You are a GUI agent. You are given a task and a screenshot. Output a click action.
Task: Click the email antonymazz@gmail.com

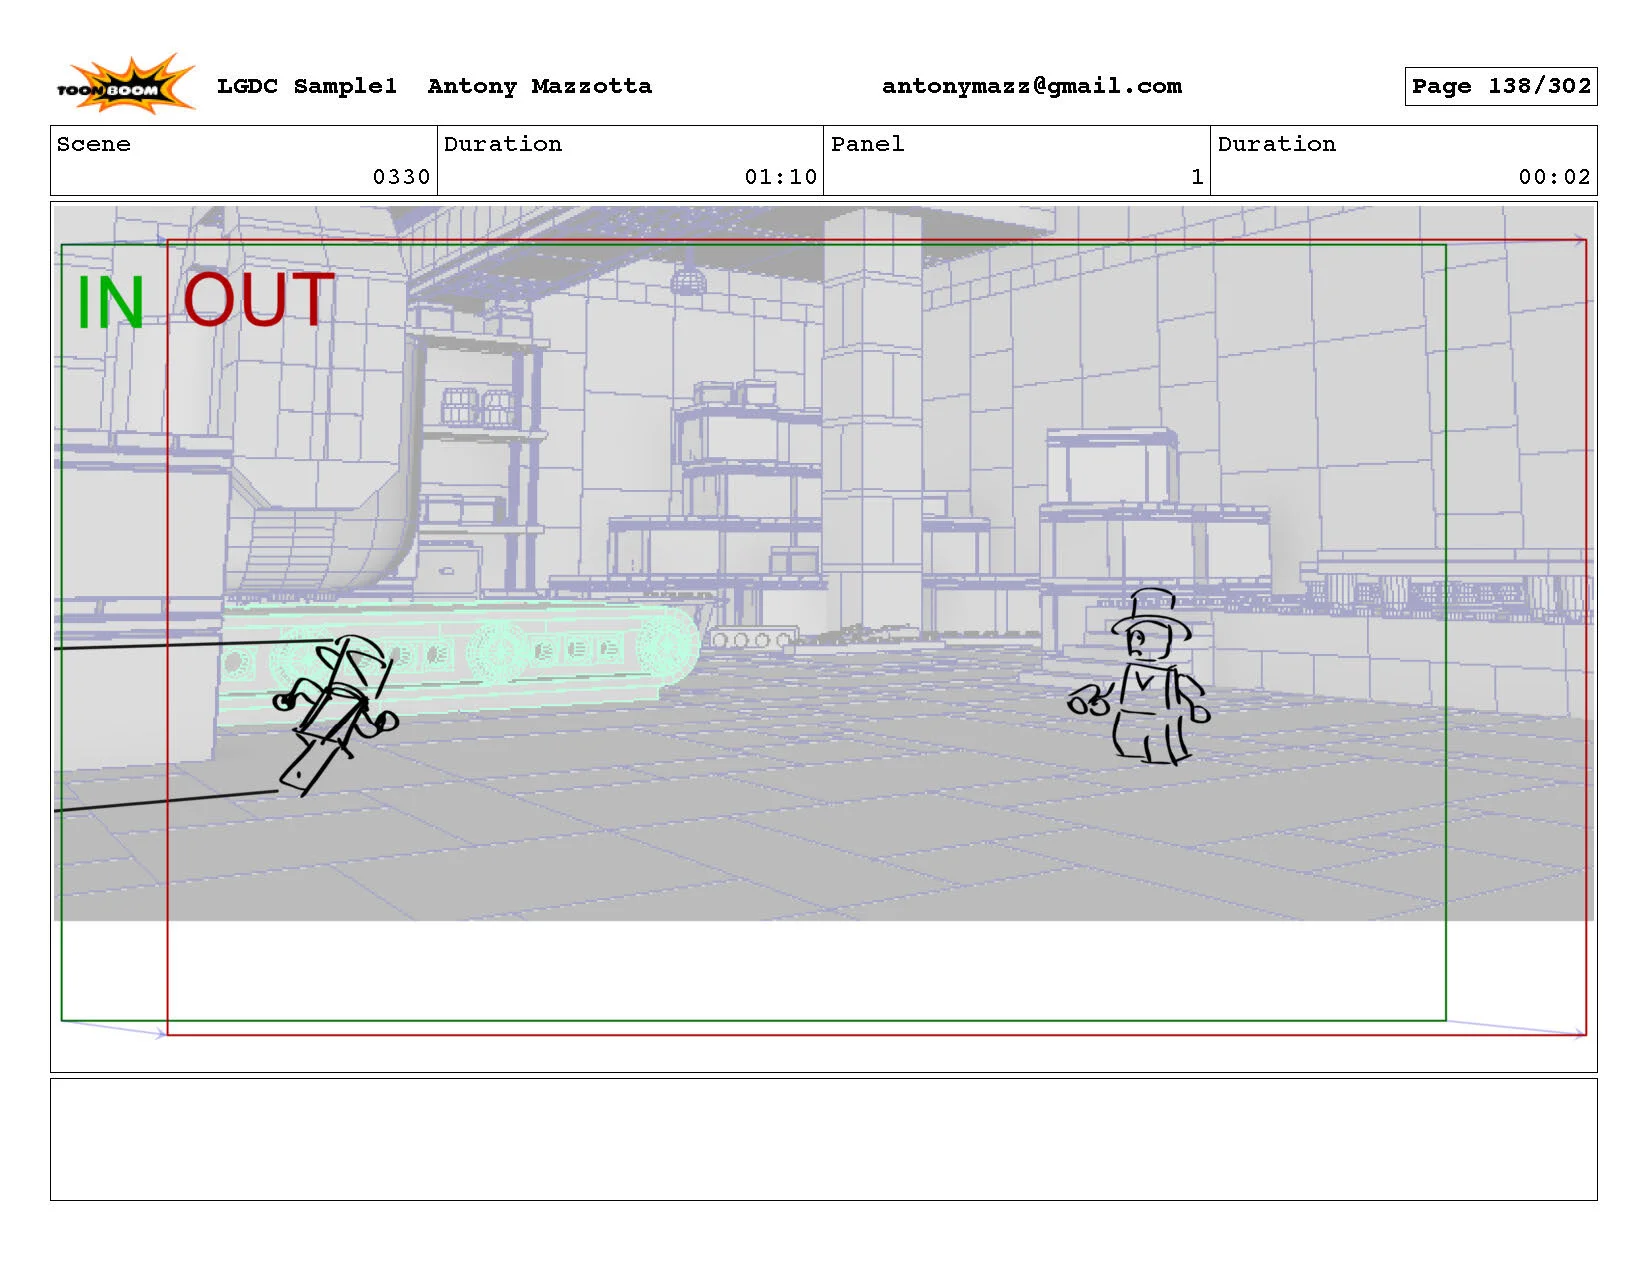tap(1032, 86)
